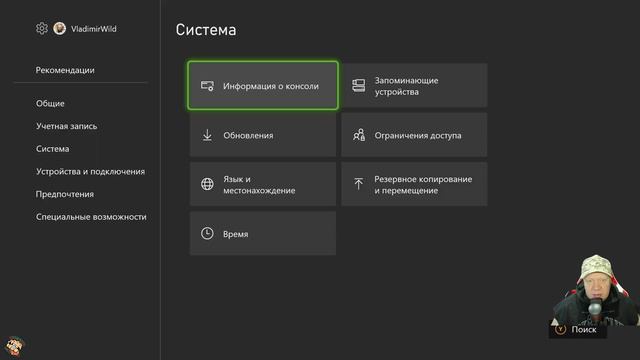This screenshot has width=640, height=360.
Task: Select Система in the sidebar
Action: click(x=53, y=149)
